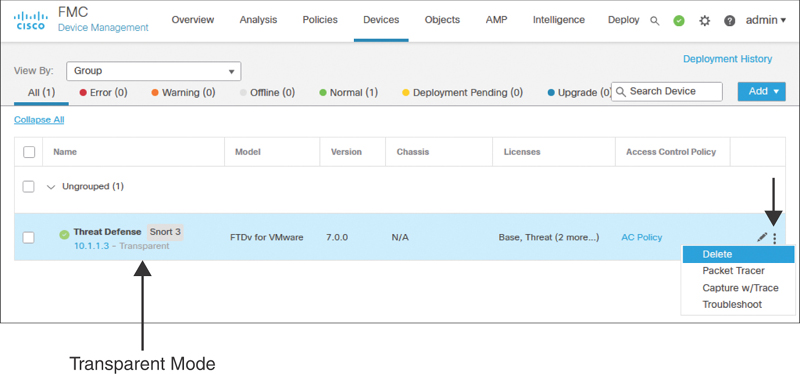Image resolution: width=800 pixels, height=374 pixels.
Task: Open the search magnifier in top bar
Action: tap(655, 21)
